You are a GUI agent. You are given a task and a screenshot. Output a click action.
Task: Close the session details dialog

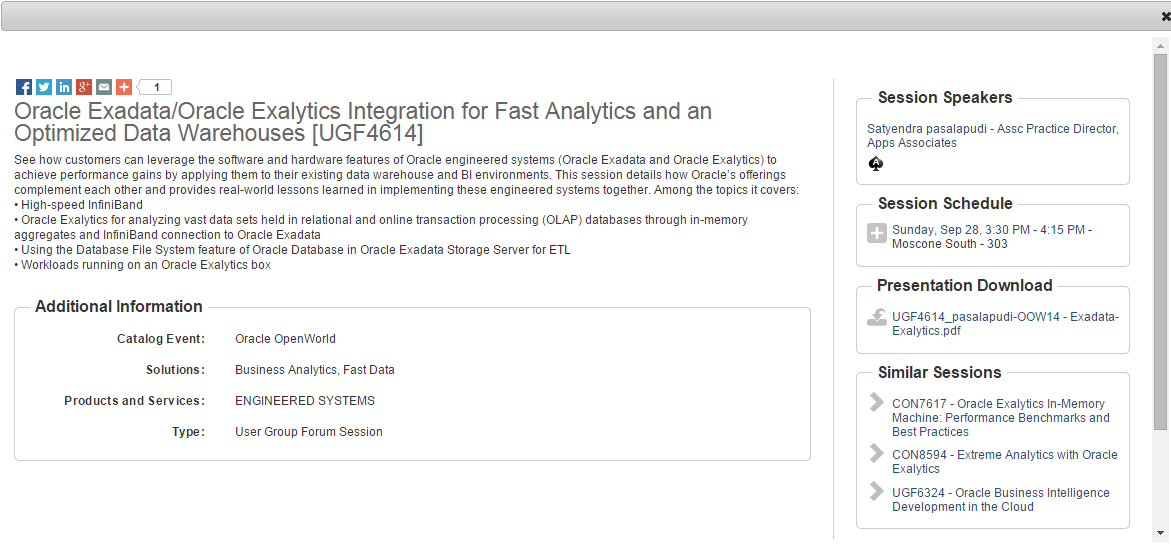pos(1166,16)
